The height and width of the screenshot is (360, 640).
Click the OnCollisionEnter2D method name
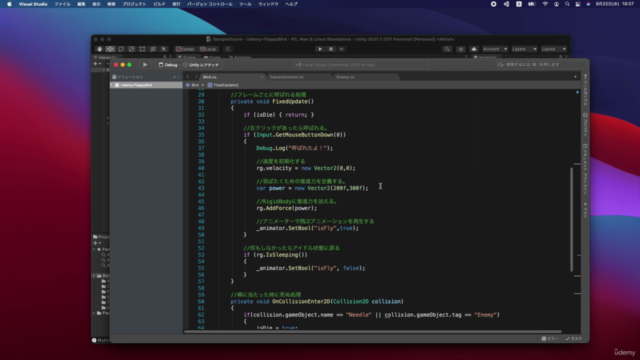pyautogui.click(x=301, y=302)
